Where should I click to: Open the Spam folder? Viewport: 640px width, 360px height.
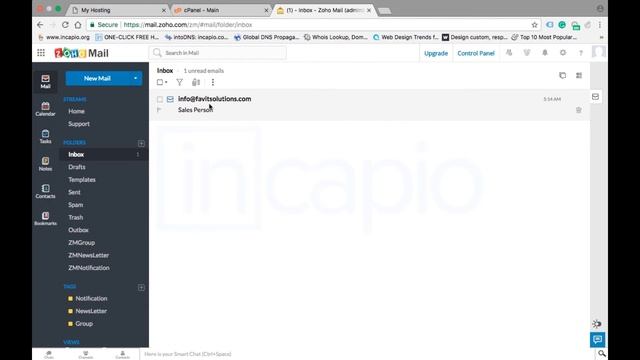tap(76, 205)
